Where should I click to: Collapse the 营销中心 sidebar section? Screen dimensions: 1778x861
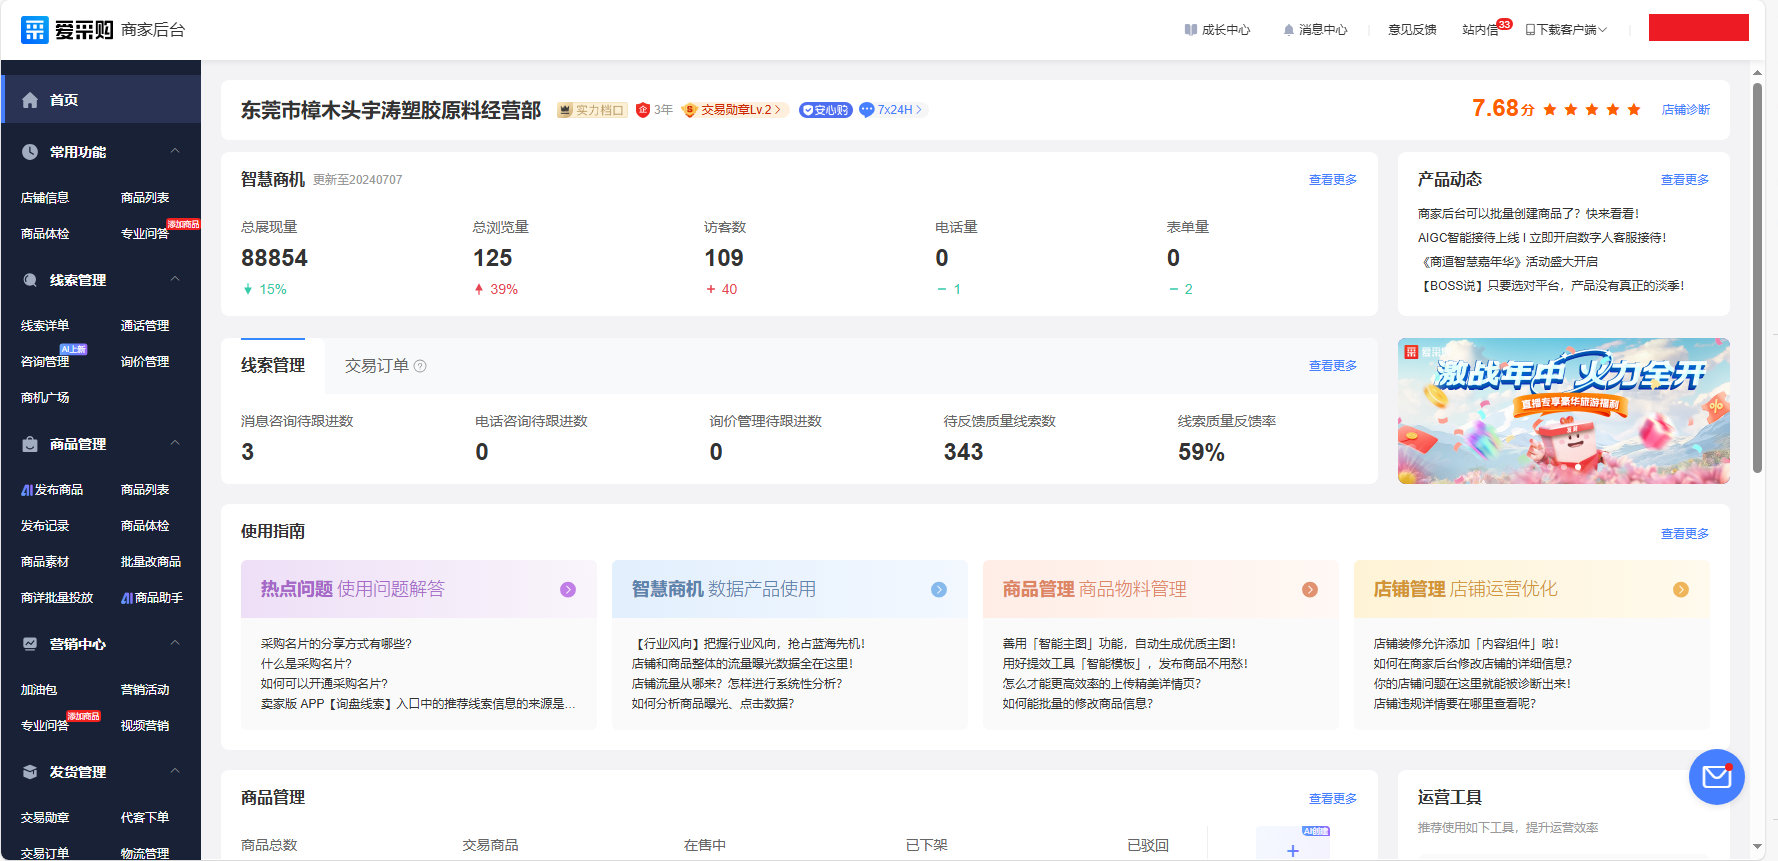coord(175,644)
